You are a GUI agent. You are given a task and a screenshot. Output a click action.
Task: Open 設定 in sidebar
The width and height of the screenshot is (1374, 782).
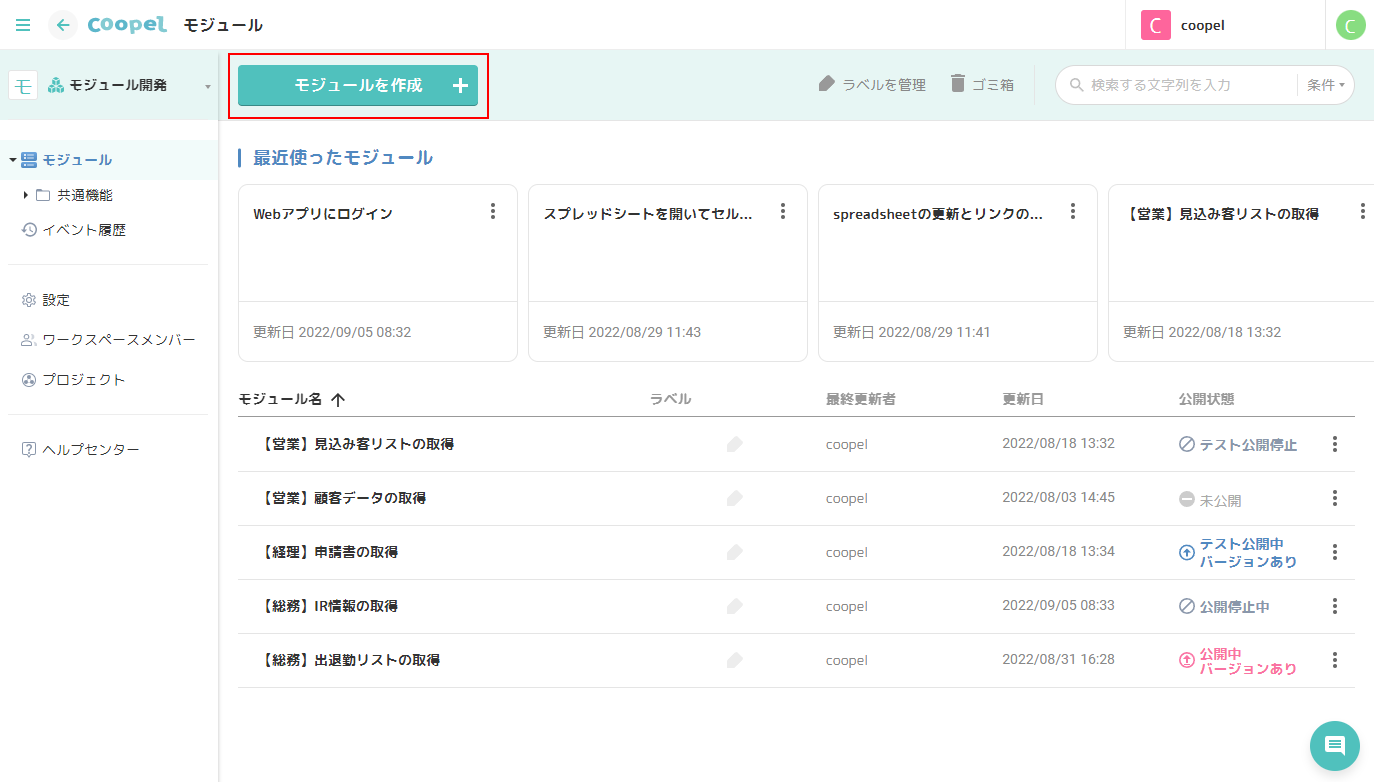click(46, 300)
